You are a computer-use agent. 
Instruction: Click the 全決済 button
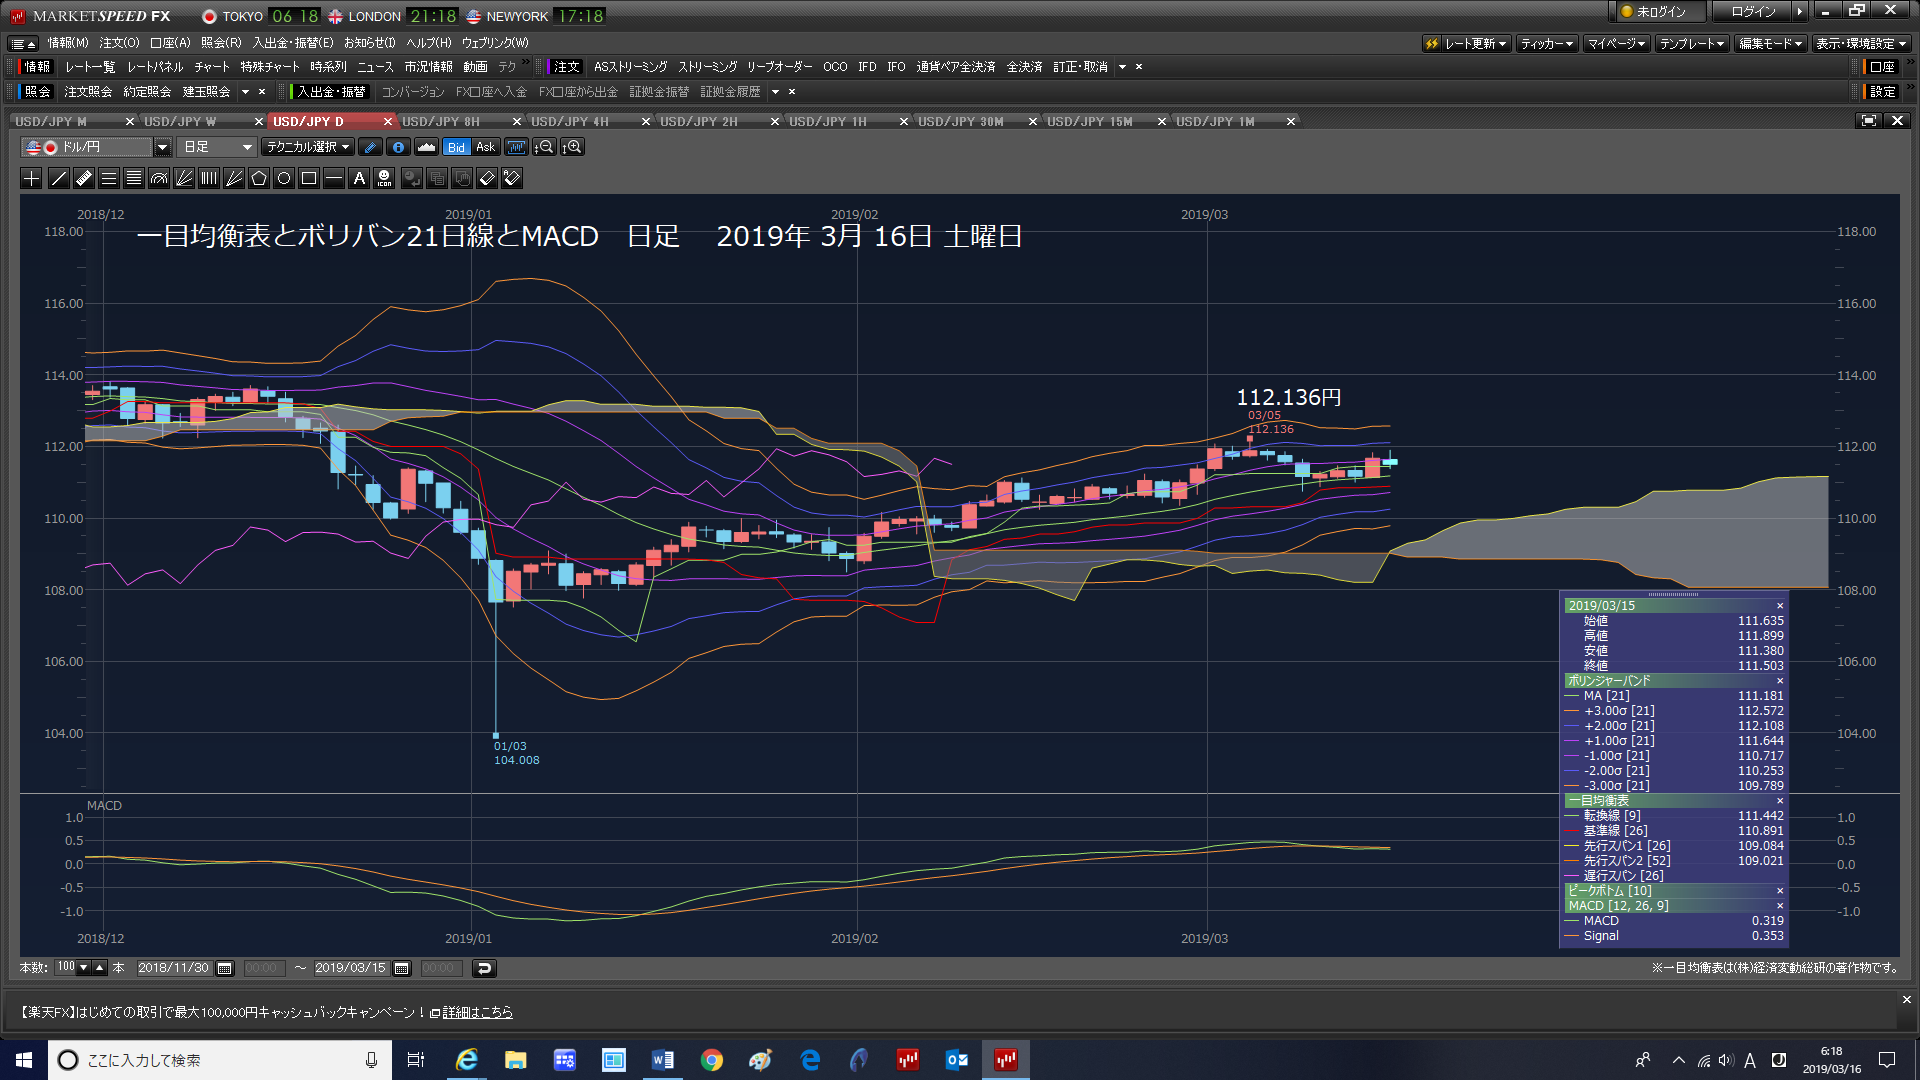pos(1024,67)
